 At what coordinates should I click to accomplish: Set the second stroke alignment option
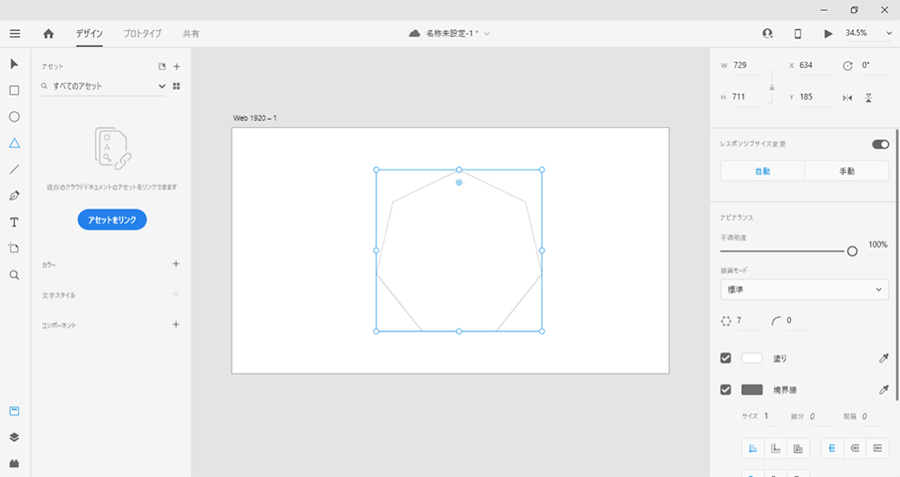point(775,448)
